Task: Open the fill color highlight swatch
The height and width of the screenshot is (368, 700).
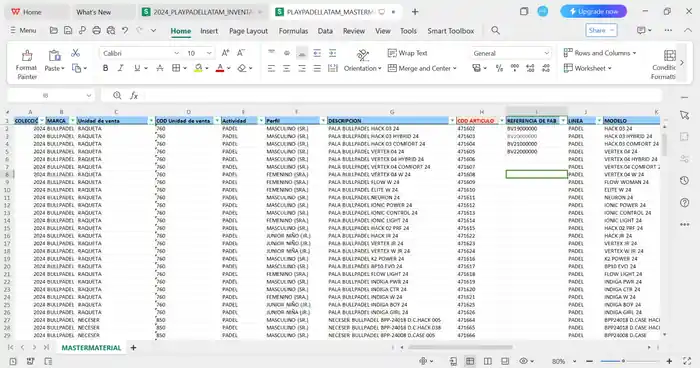Action: 198,68
